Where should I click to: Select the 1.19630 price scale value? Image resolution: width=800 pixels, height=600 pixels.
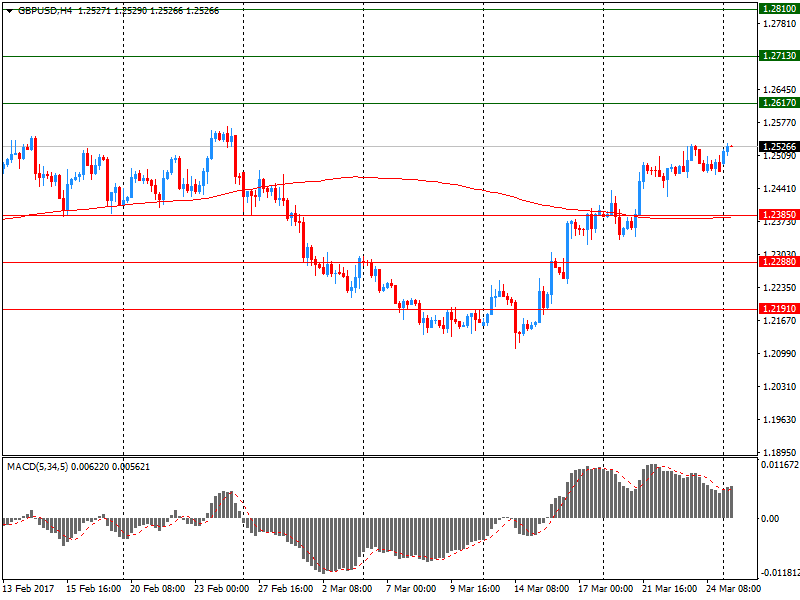coord(779,419)
